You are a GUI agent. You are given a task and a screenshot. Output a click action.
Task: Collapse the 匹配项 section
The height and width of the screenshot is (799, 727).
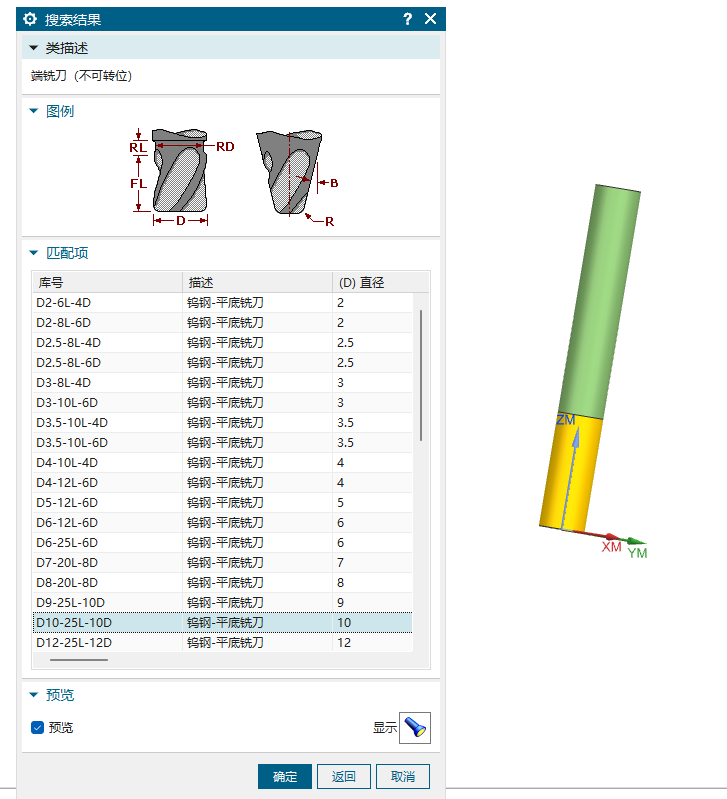(33, 253)
